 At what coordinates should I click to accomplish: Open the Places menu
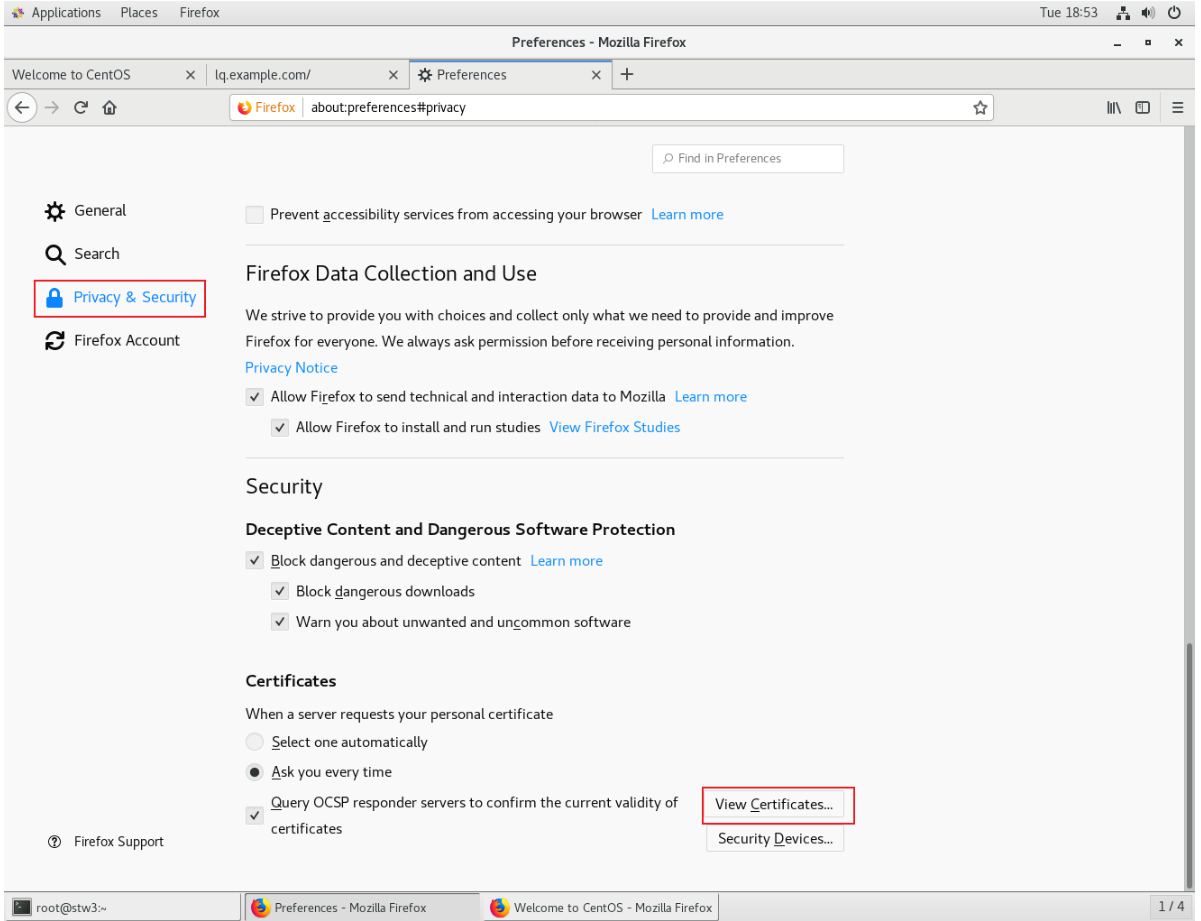click(139, 13)
